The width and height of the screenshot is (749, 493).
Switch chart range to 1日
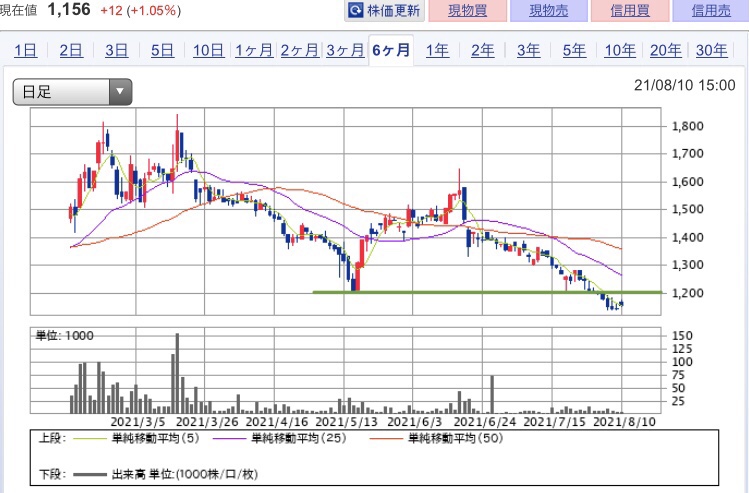[25, 50]
